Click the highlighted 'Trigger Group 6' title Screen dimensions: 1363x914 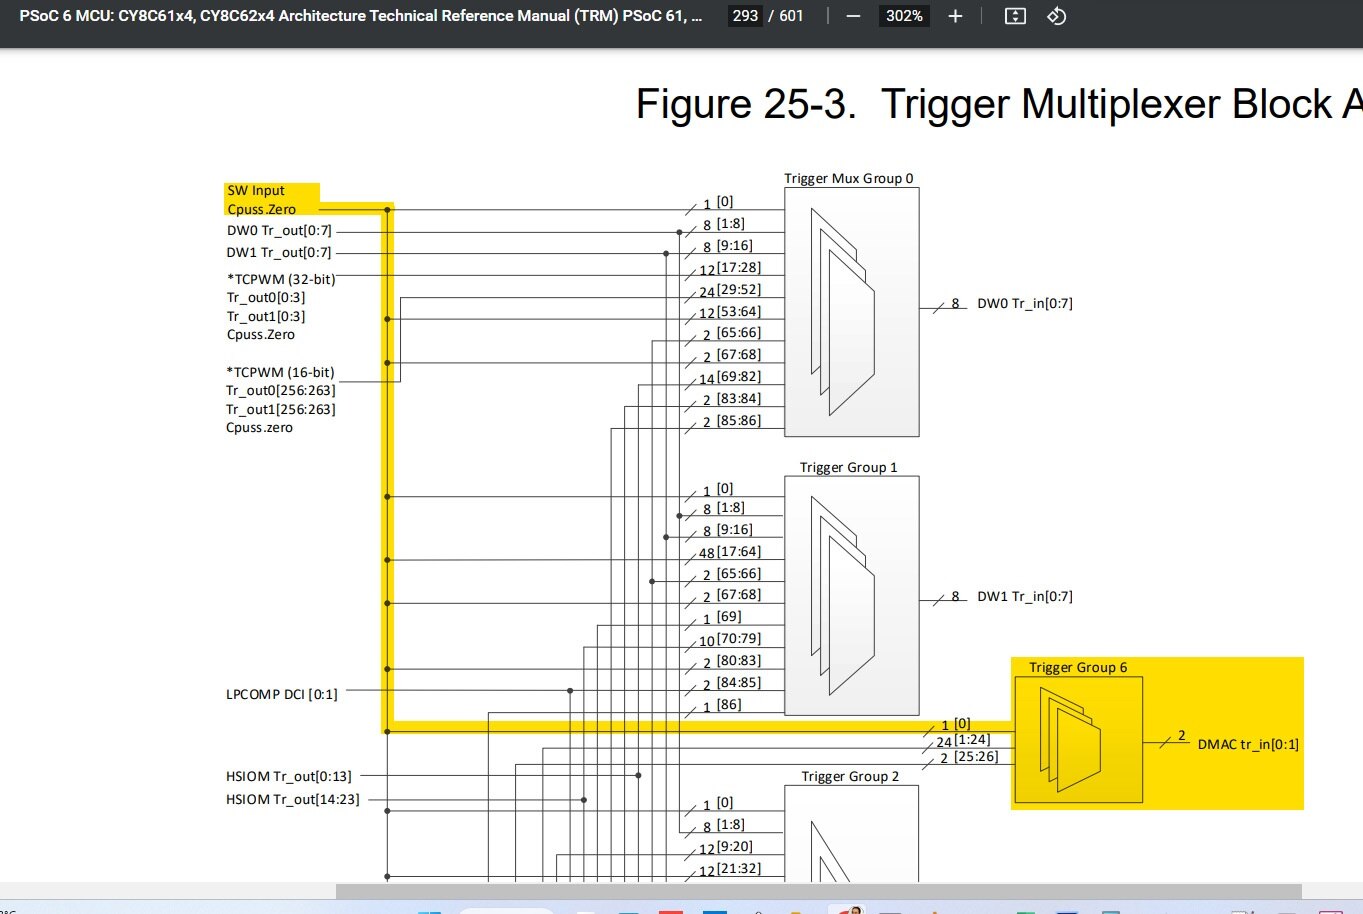coord(1078,667)
